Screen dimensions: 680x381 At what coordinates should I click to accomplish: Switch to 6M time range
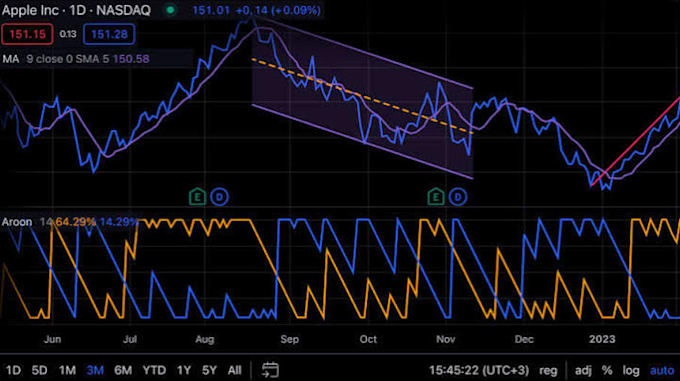point(123,370)
